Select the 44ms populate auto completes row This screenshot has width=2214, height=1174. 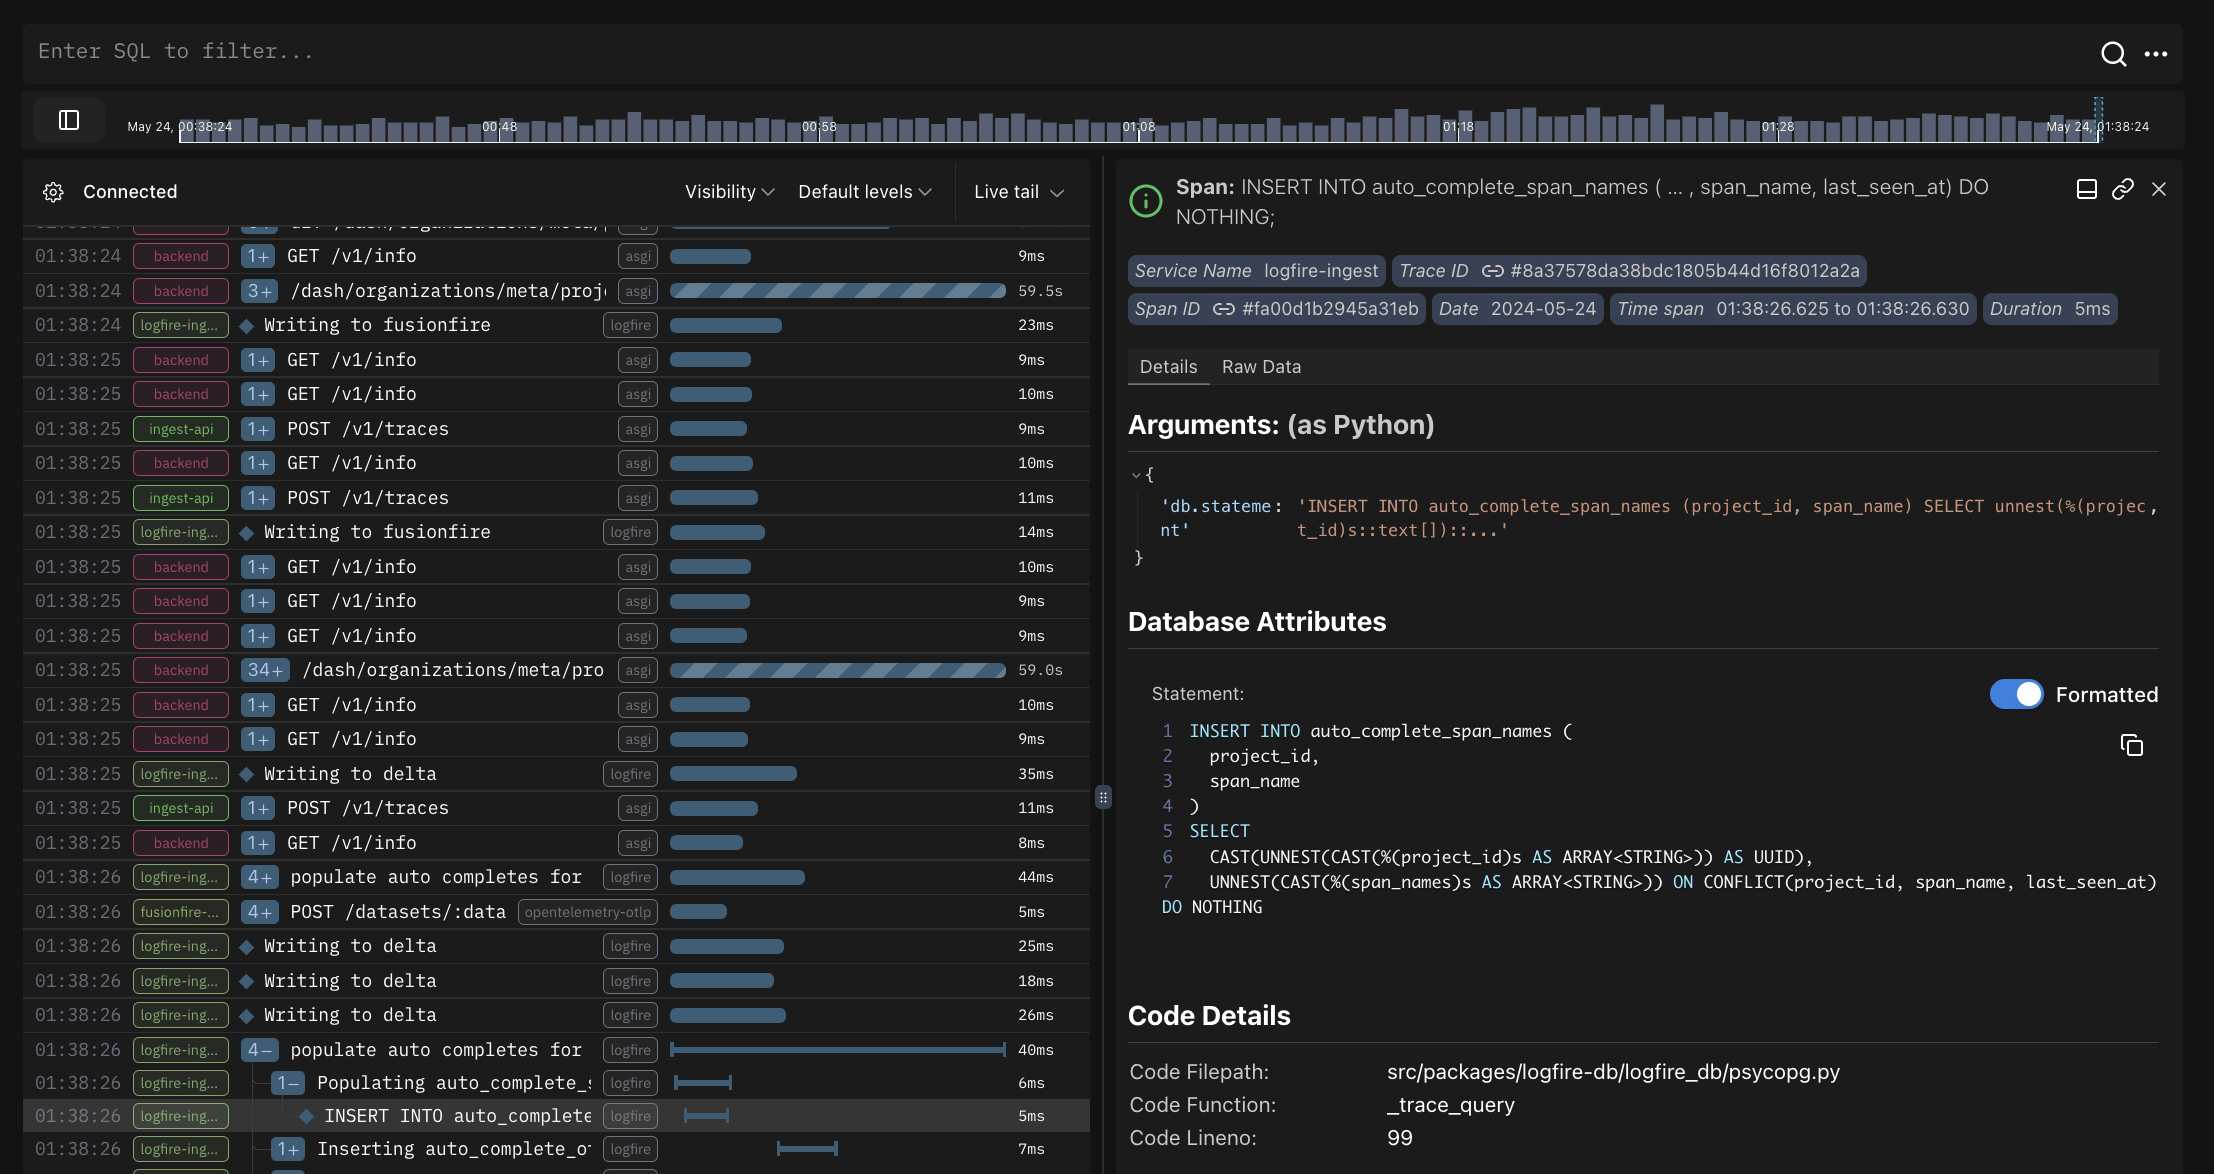tap(556, 877)
